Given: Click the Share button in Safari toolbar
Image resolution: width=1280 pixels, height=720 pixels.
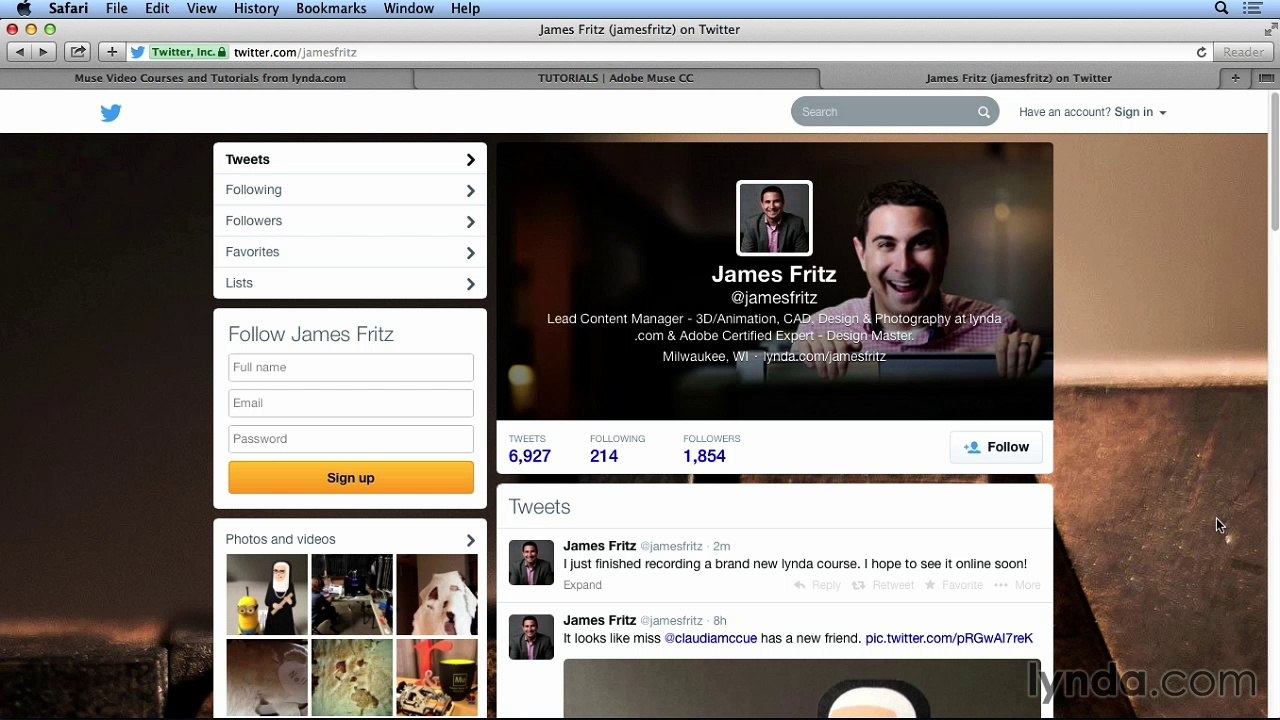Looking at the screenshot, I should [78, 52].
